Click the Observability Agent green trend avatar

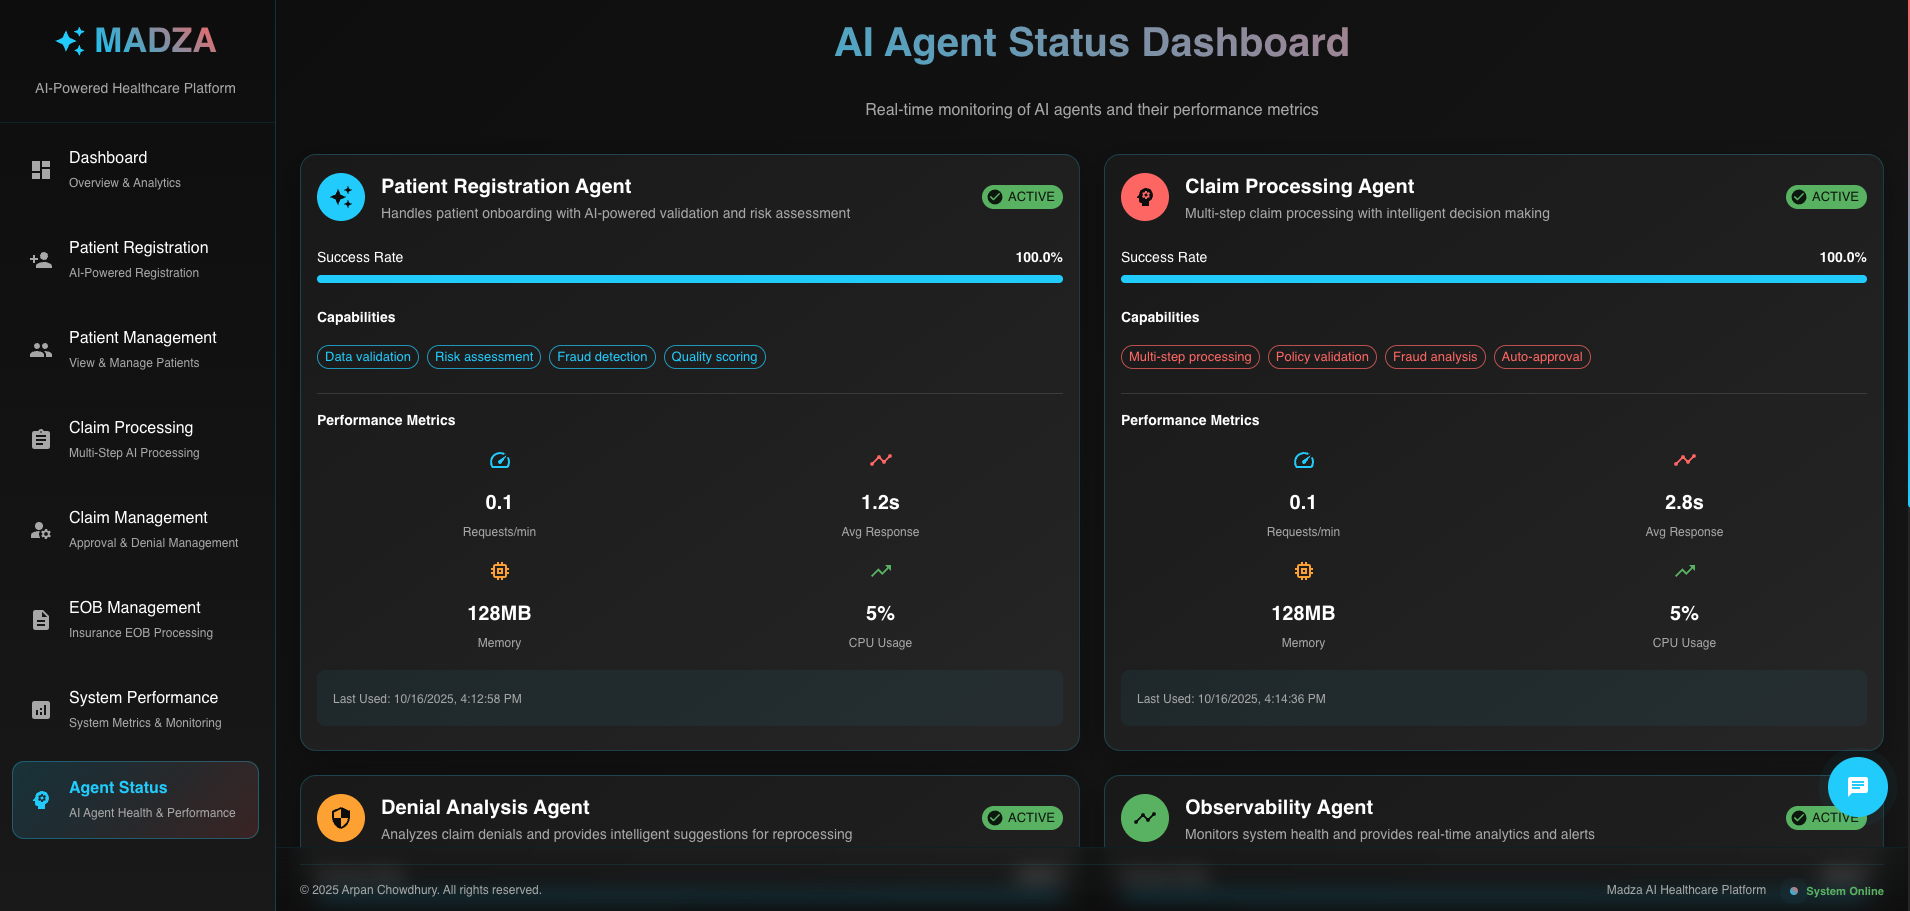[1145, 818]
